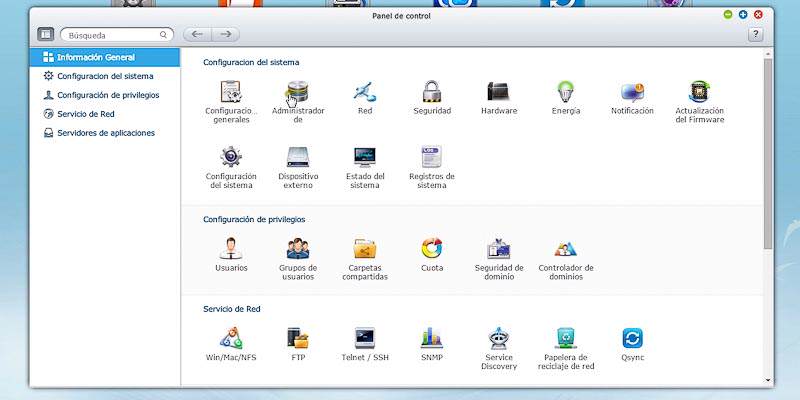Screen dimensions: 800x400
Task: Open Service Discovery icon
Action: coord(498,338)
